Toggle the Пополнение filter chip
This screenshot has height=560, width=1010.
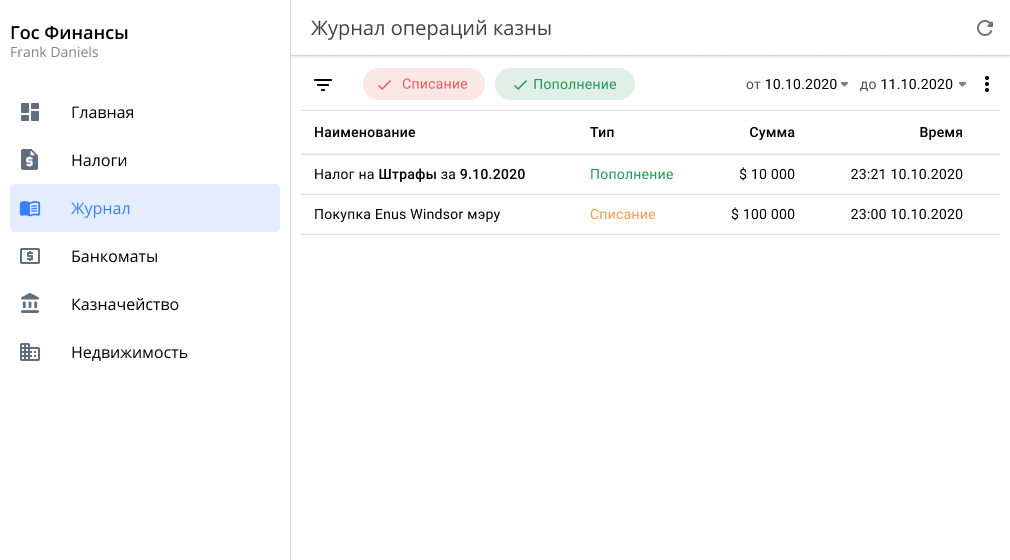click(x=565, y=85)
